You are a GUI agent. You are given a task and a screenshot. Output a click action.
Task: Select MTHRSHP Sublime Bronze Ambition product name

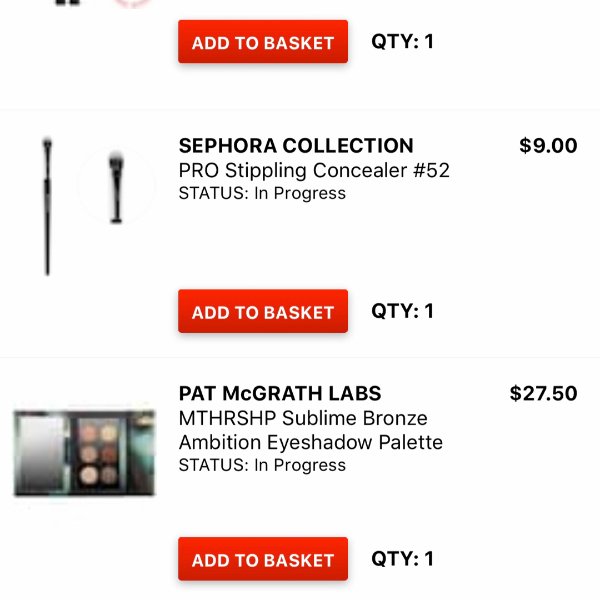coord(310,430)
